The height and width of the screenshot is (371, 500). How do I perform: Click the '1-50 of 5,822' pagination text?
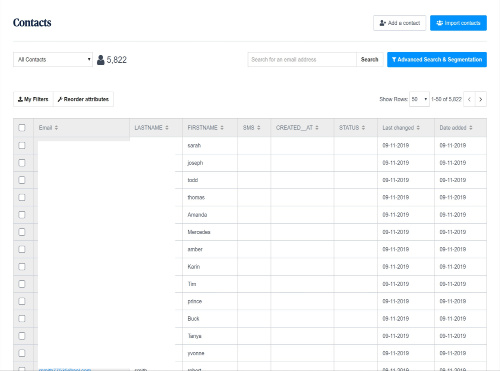(x=446, y=99)
